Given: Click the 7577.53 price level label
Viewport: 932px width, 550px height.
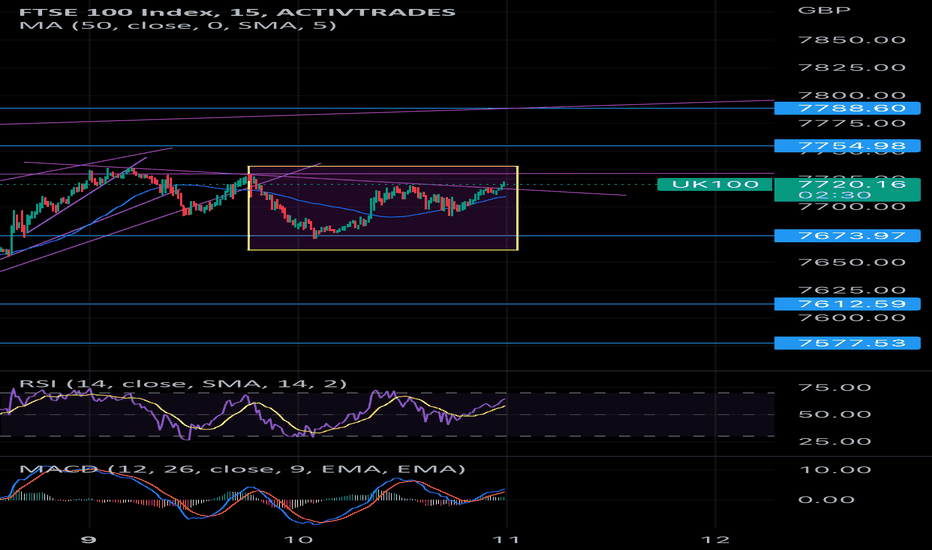Looking at the screenshot, I should [848, 343].
